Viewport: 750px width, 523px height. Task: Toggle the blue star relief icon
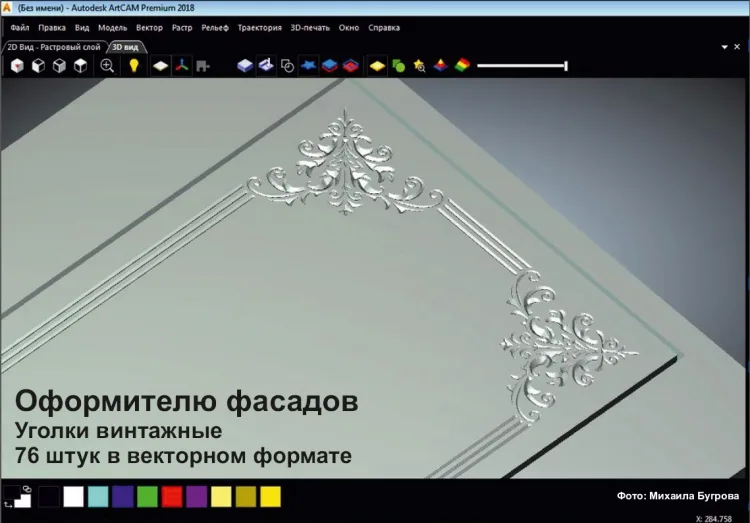pyautogui.click(x=309, y=66)
